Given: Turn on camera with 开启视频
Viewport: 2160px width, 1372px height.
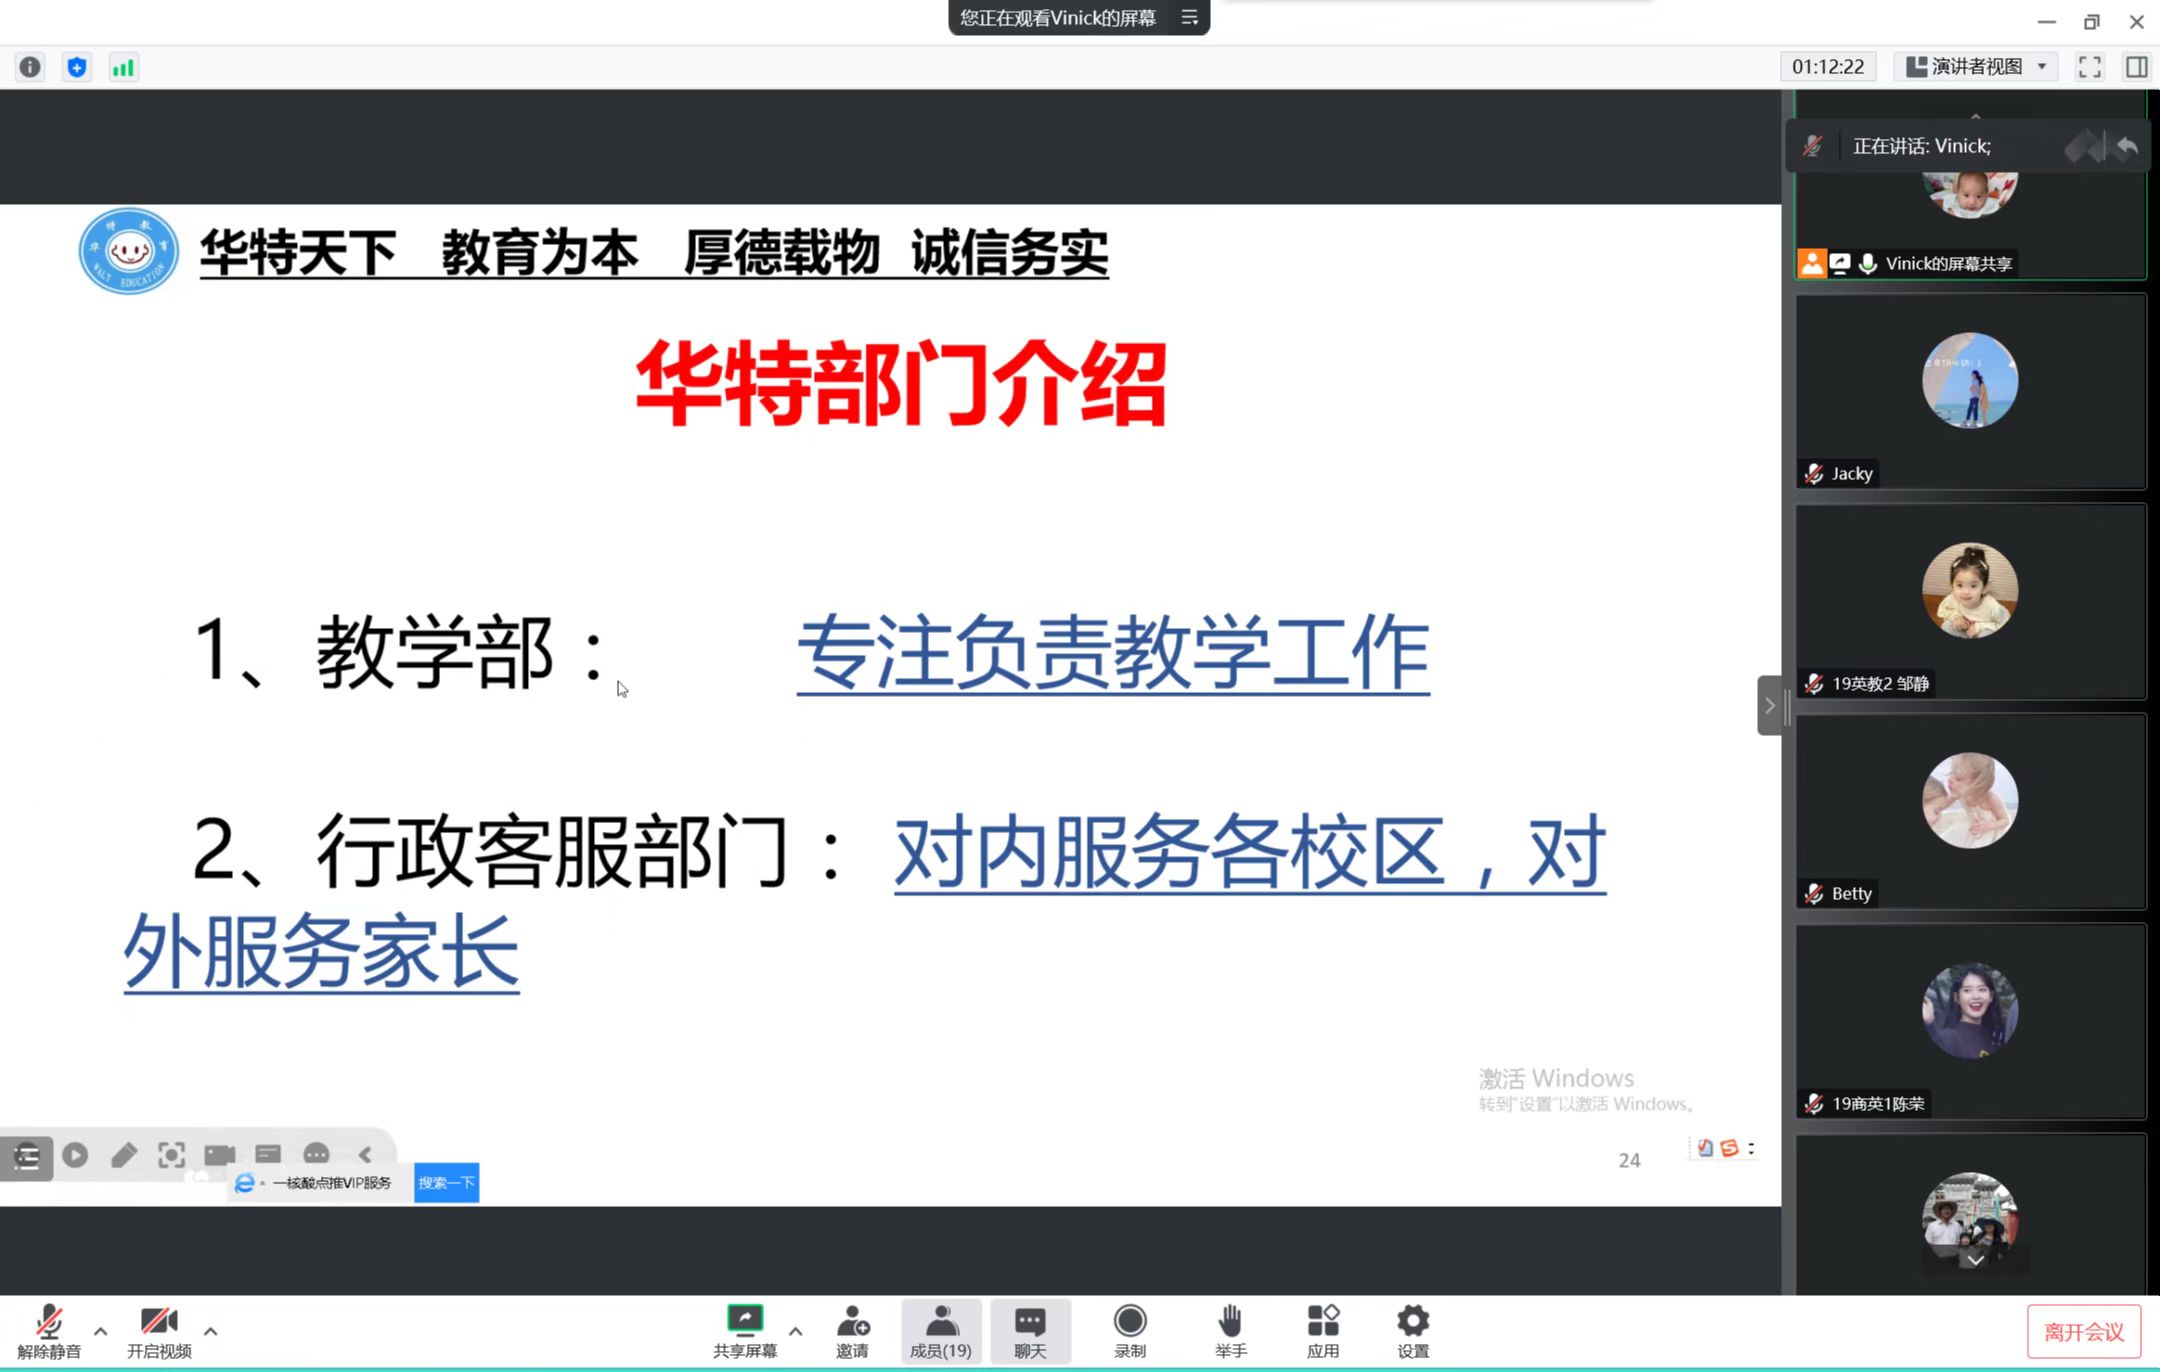Looking at the screenshot, I should 159,1331.
